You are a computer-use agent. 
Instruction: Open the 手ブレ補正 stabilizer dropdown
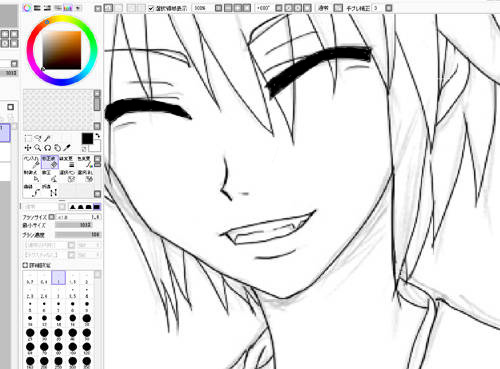[388, 8]
